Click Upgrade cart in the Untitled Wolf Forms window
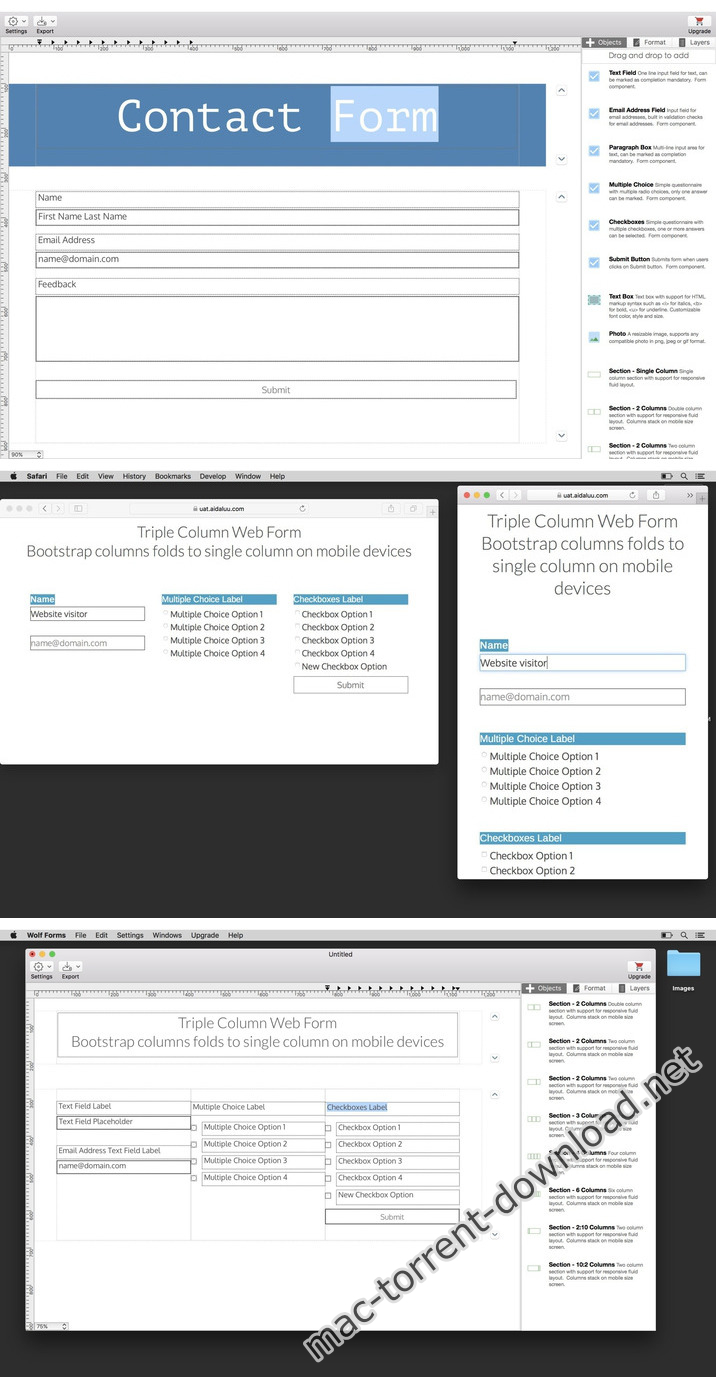Image resolution: width=716 pixels, height=1377 pixels. (x=639, y=967)
